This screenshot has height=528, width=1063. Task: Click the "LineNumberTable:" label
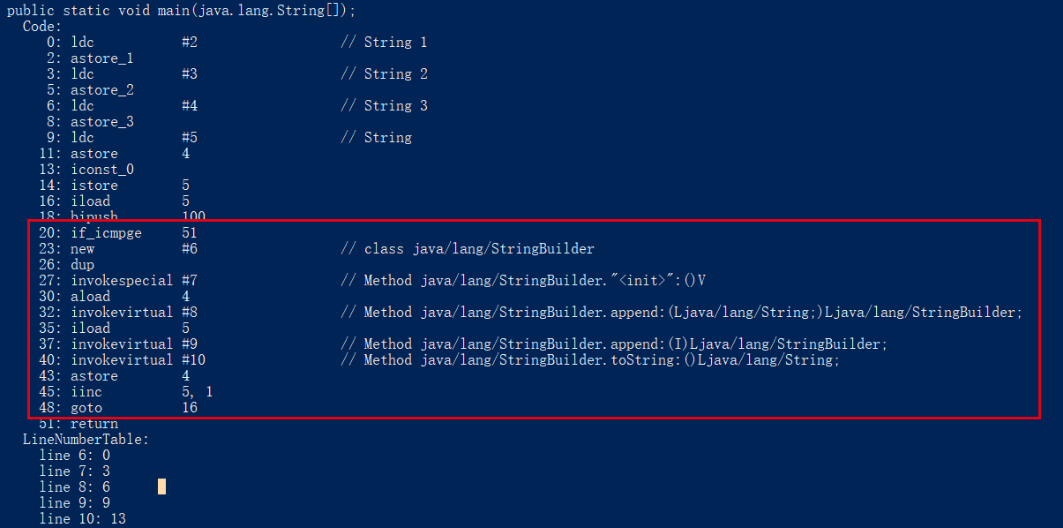pyautogui.click(x=85, y=439)
